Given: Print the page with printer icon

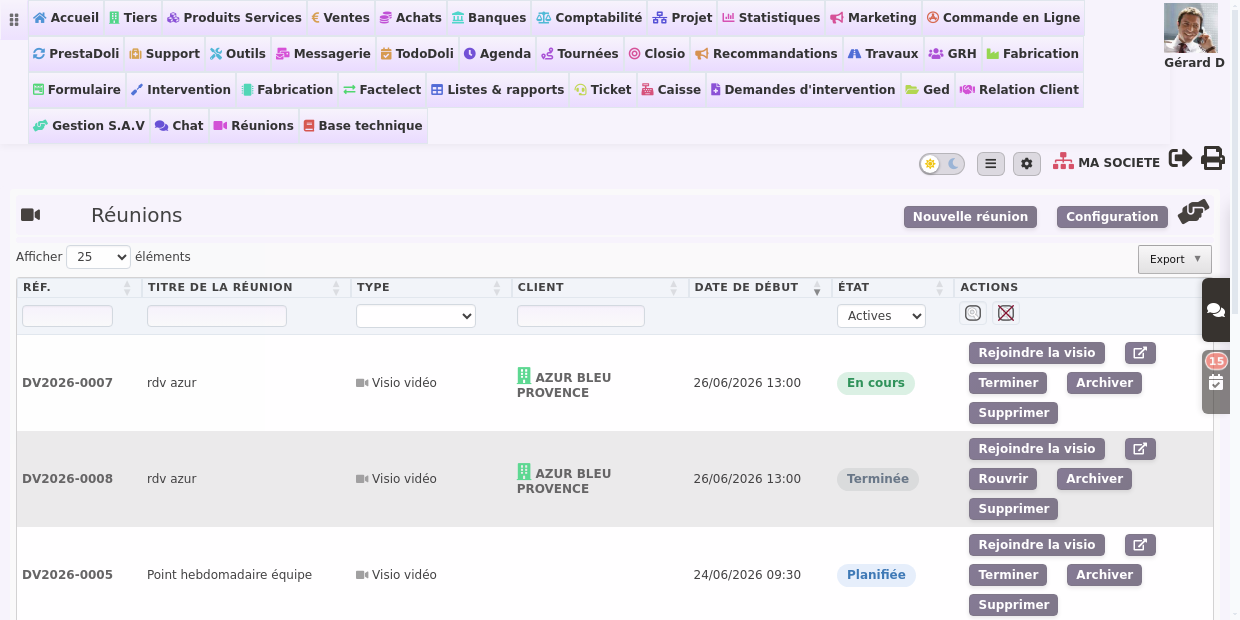Looking at the screenshot, I should [1213, 158].
